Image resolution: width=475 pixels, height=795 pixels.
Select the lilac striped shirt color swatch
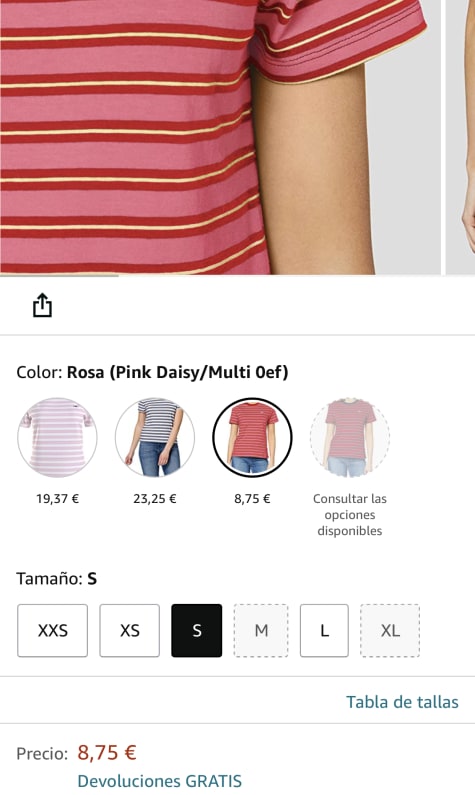coord(57,438)
